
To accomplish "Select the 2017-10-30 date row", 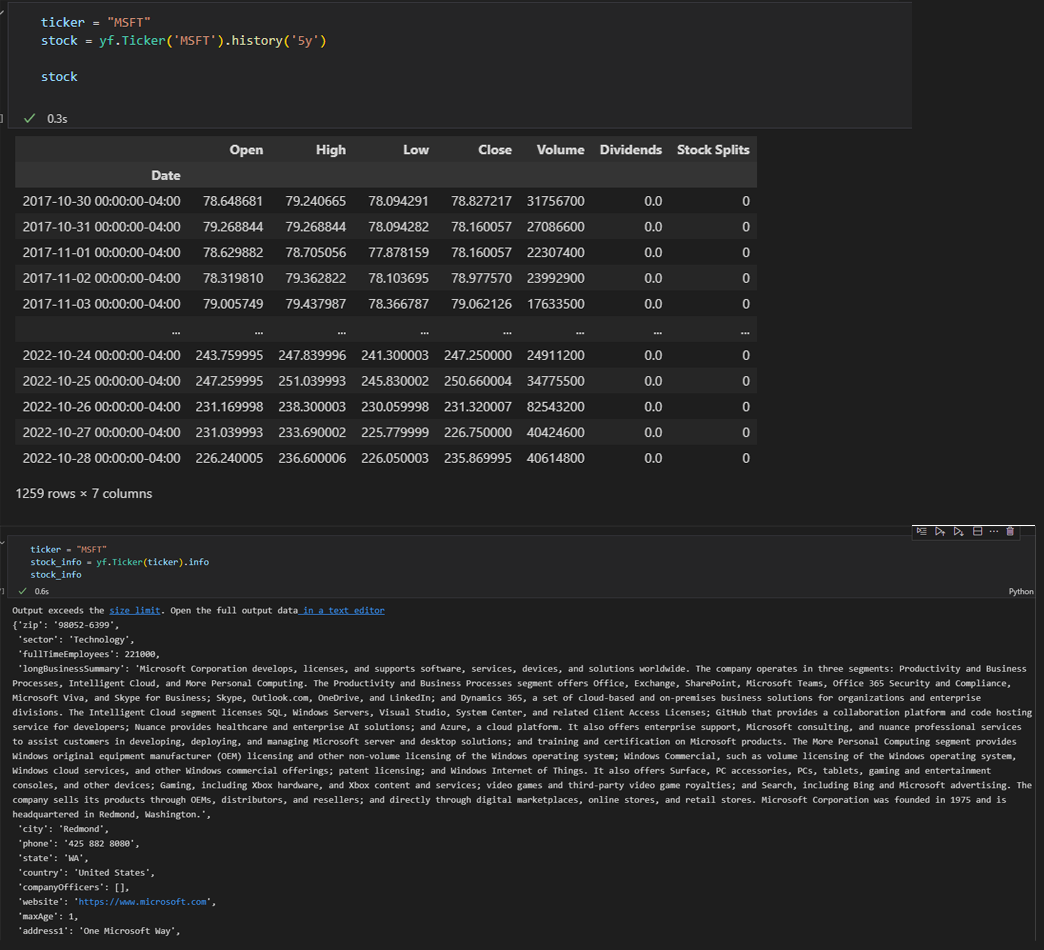I will [x=101, y=201].
